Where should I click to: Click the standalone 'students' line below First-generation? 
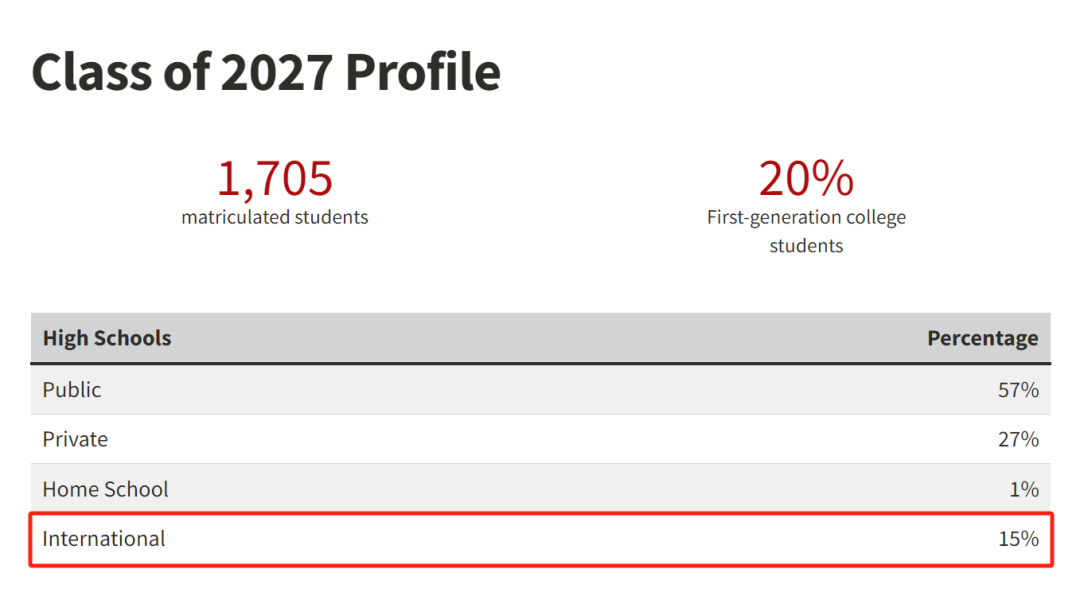point(806,246)
